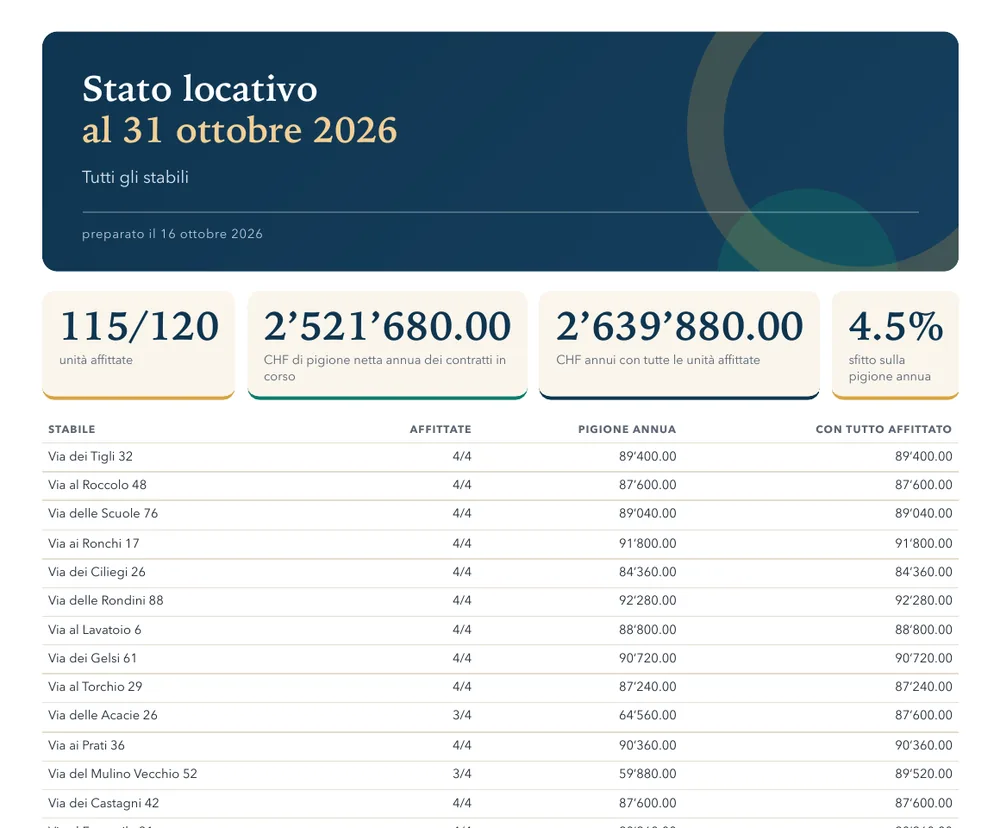Click Via al Lavatoio 6 pigione annua 88'800.00
The height and width of the screenshot is (828, 1000).
tap(647, 630)
